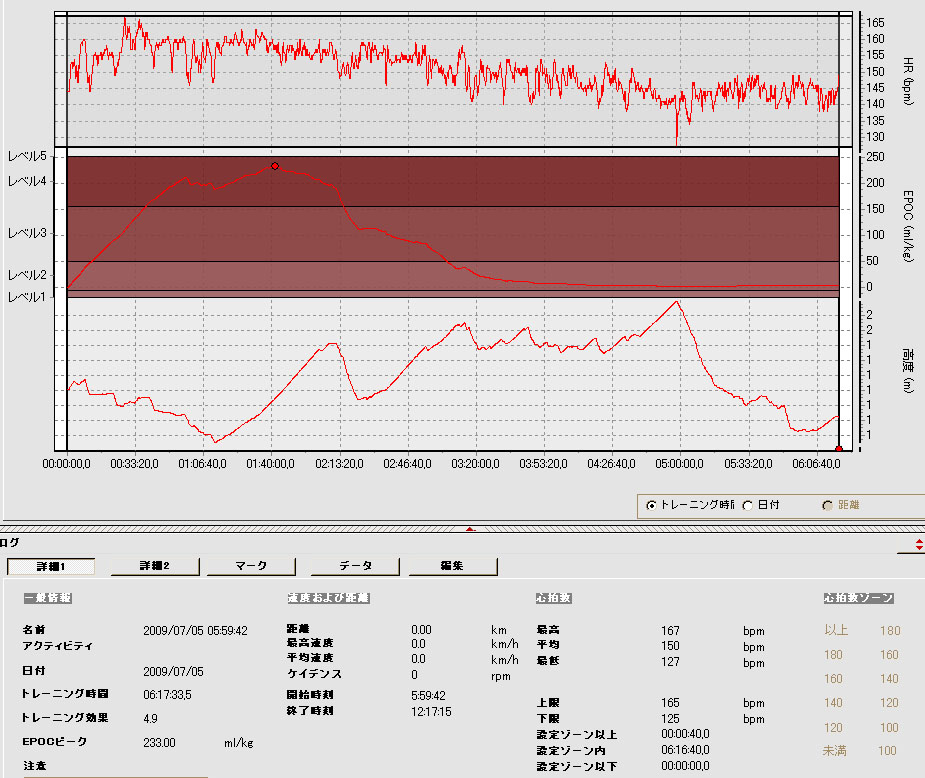925x778 pixels.
Task: Click the EPOC peak value 233.00
Action: click(159, 743)
